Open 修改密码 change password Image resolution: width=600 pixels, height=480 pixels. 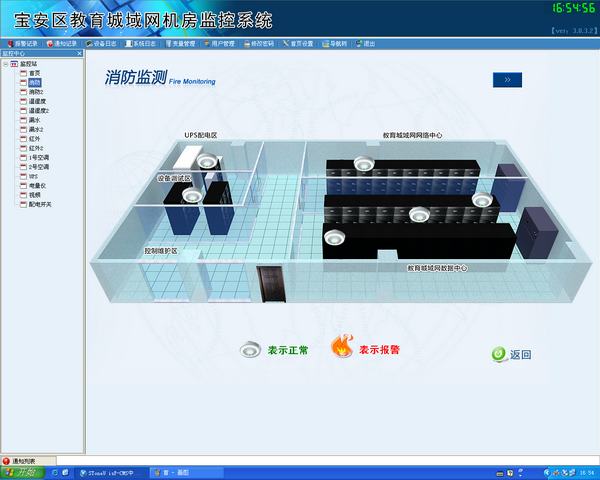pyautogui.click(x=258, y=44)
